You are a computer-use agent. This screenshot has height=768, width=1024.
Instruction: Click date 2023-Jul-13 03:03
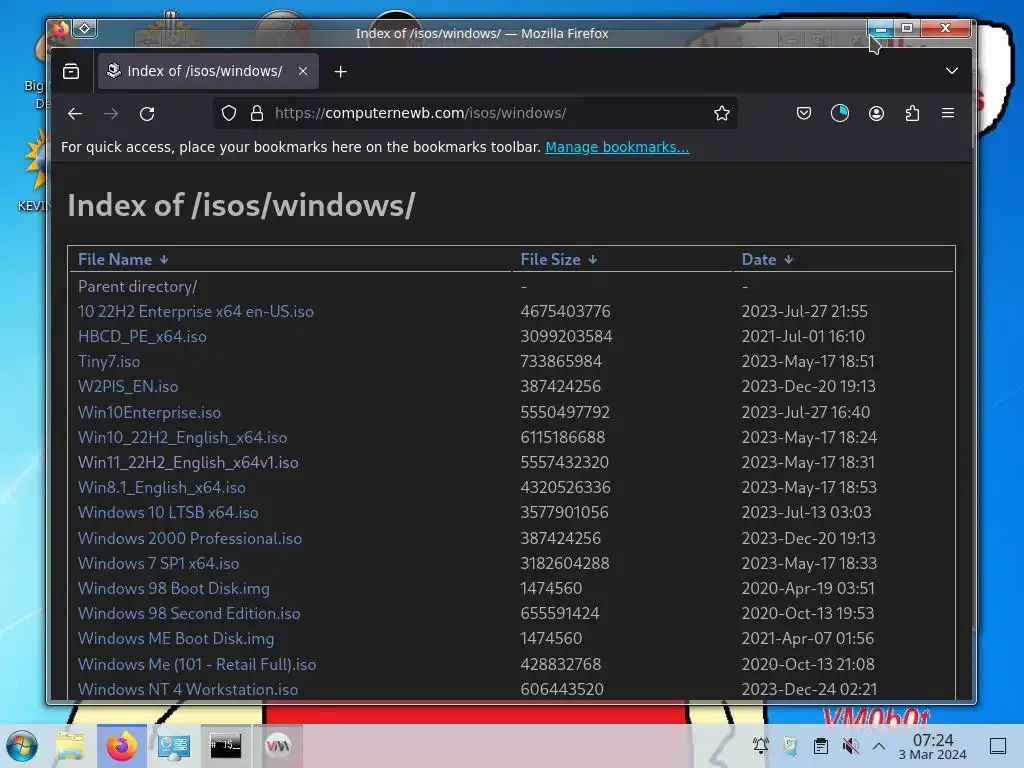(806, 513)
